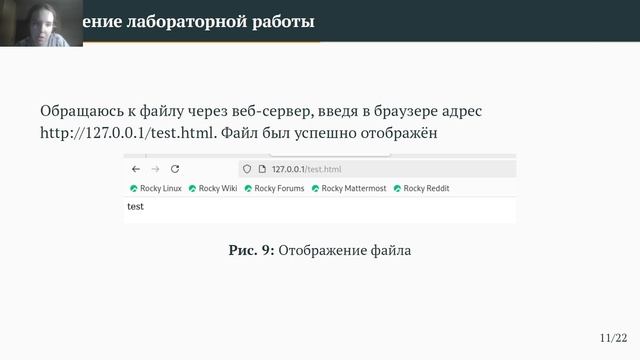Click the slide title 'лабораторной работы'
The height and width of the screenshot is (360, 640).
click(220, 22)
